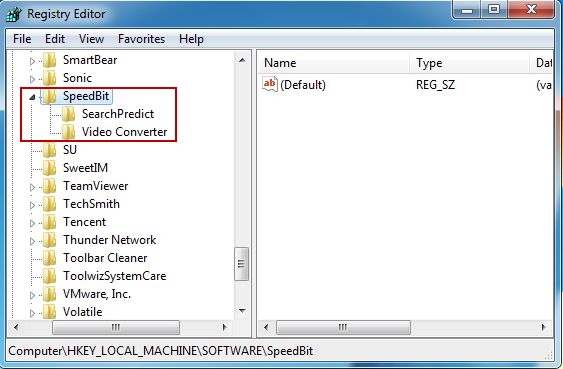
Task: Select the Toolbar Cleaner key label
Action: click(x=105, y=258)
